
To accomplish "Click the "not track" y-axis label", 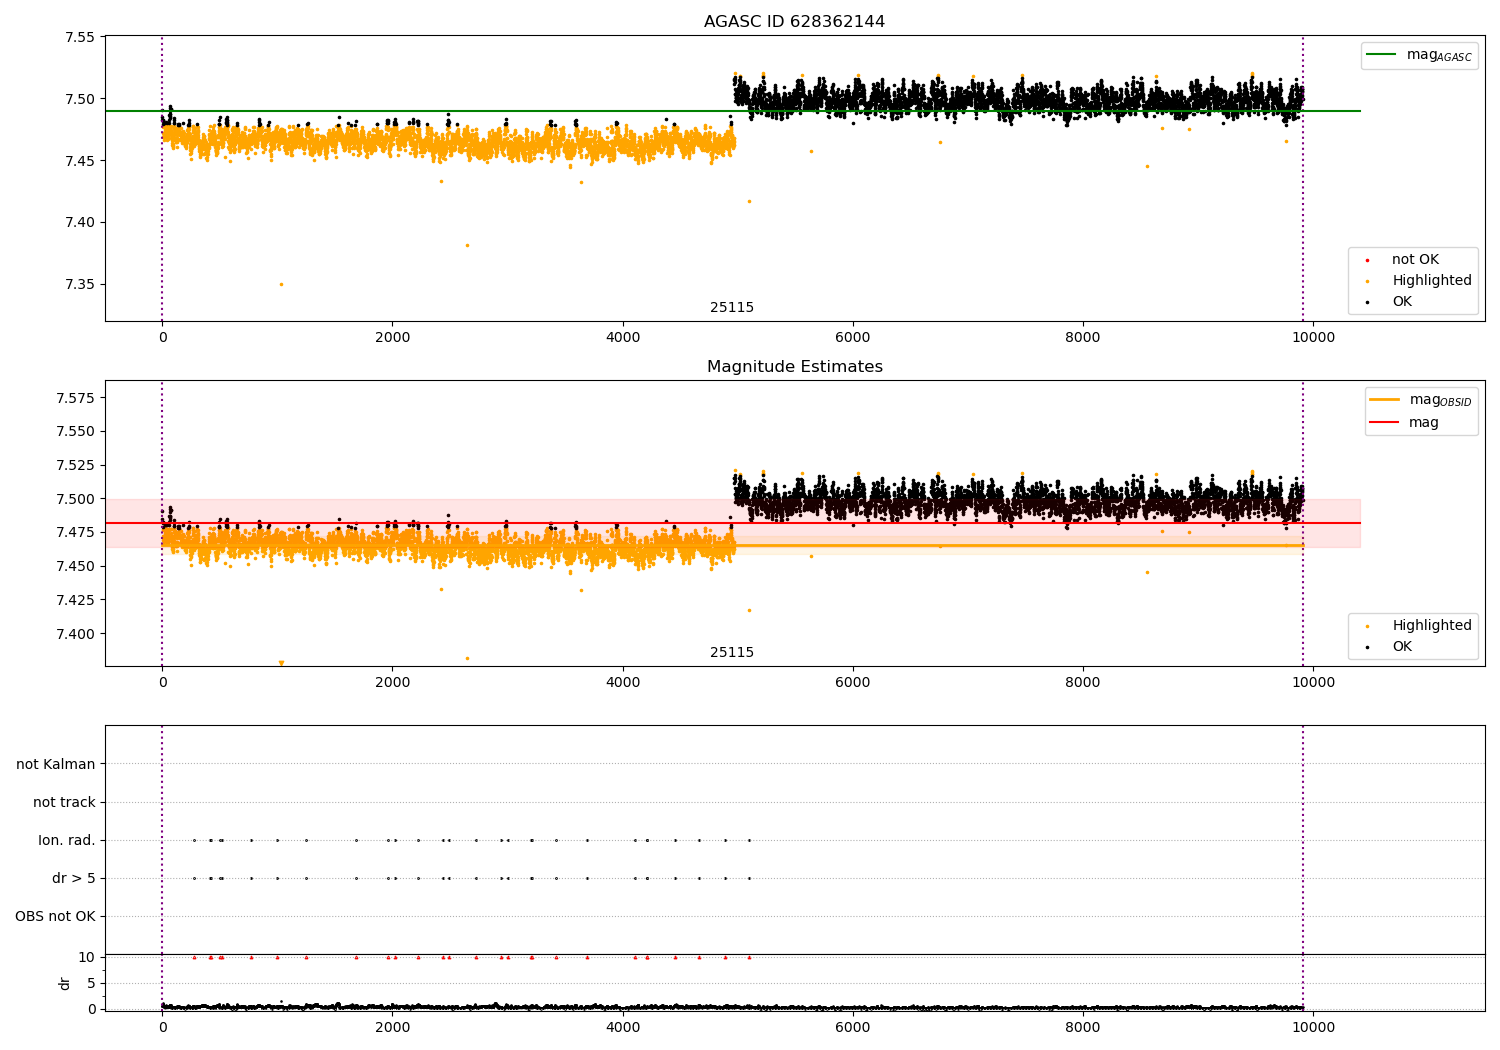I will coord(64,802).
